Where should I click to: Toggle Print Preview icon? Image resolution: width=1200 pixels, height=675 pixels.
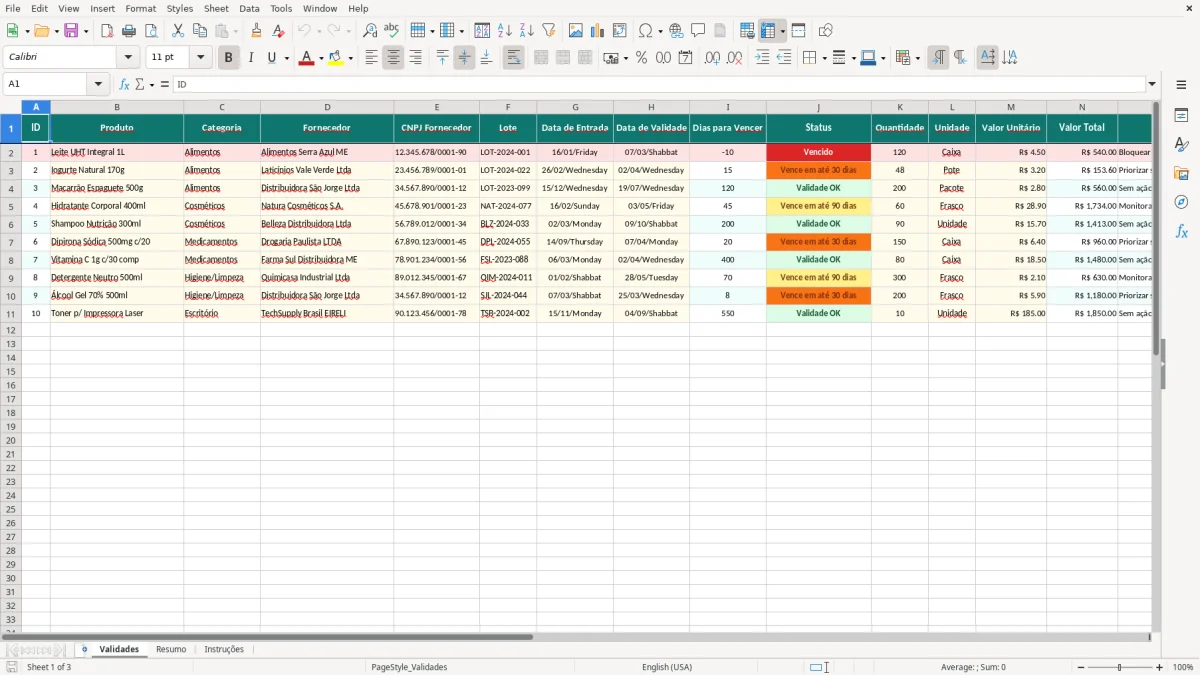point(150,31)
